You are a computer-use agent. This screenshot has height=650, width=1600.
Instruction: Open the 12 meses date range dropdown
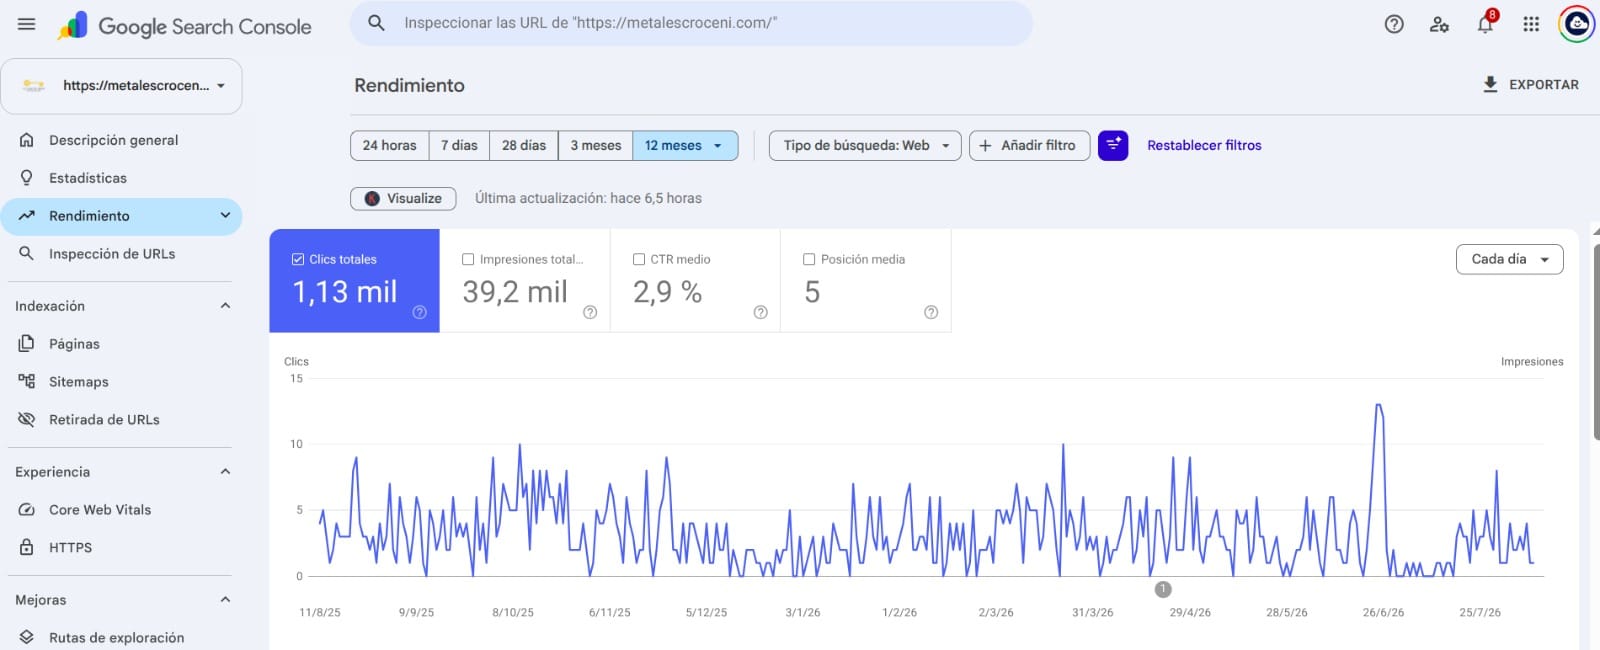pos(685,145)
